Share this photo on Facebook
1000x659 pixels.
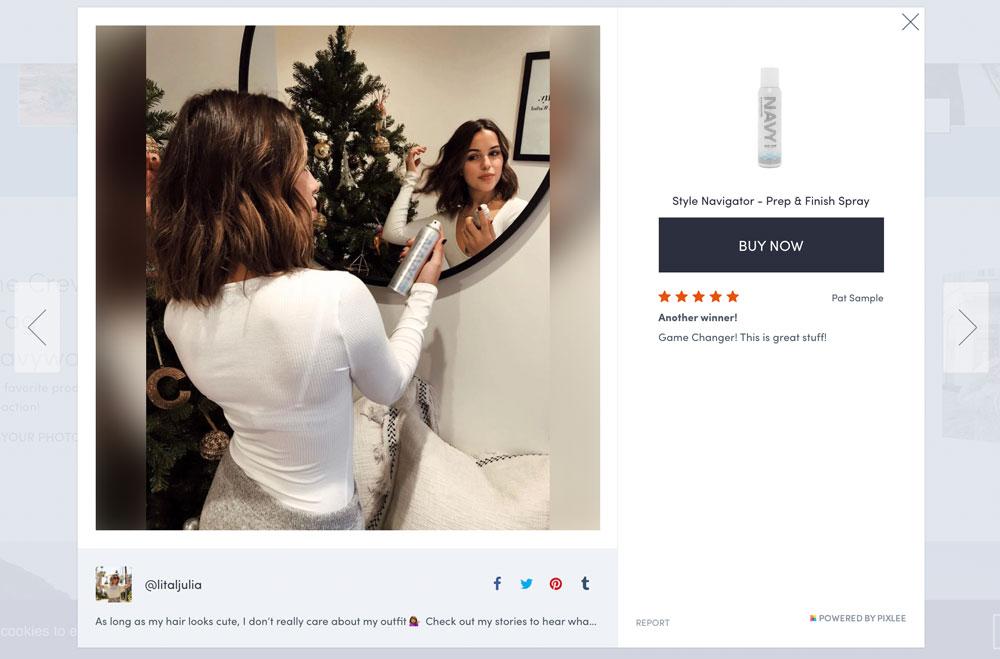(x=497, y=583)
